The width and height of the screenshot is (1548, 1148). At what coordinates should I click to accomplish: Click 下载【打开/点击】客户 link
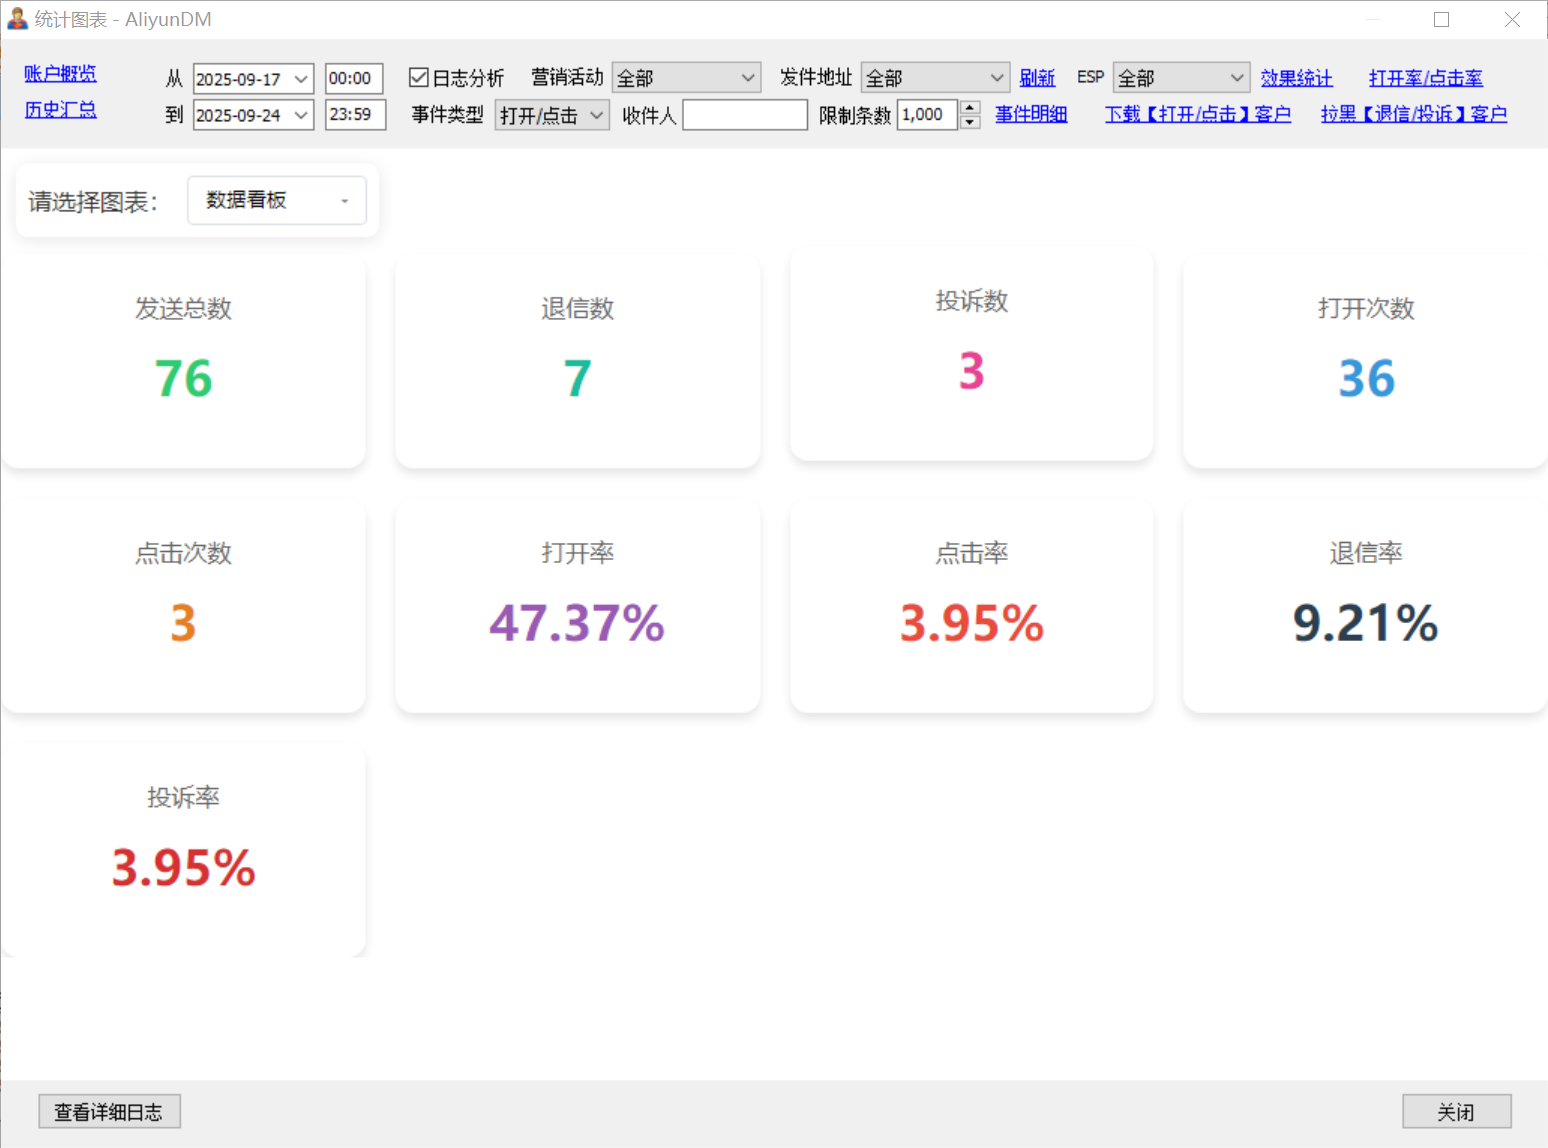[1197, 114]
